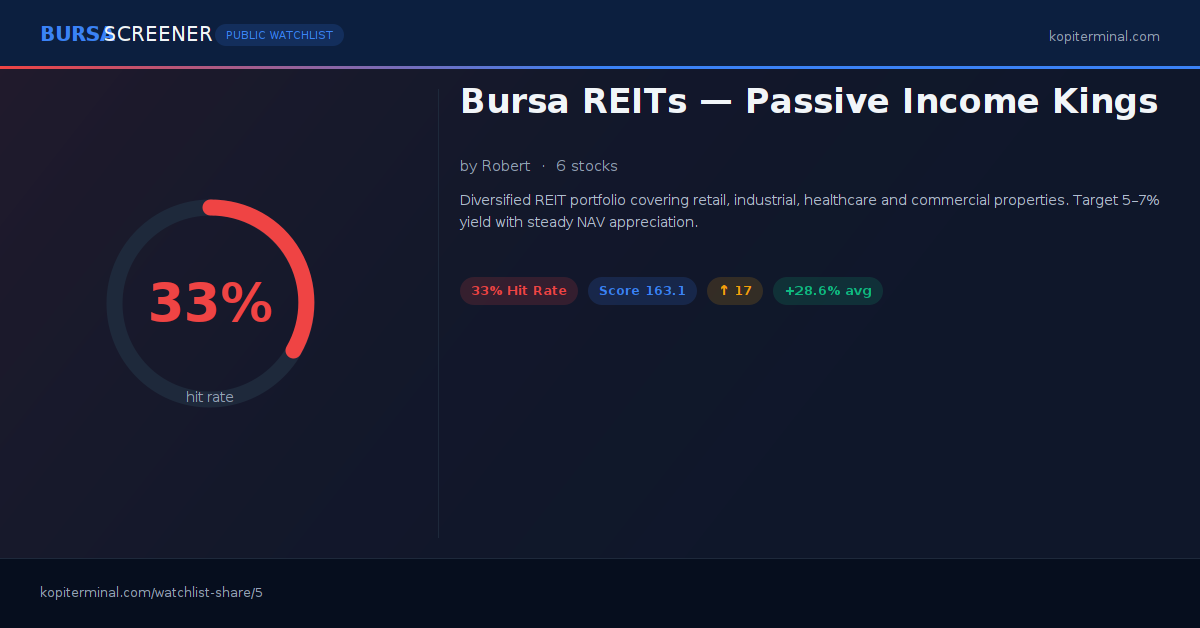The height and width of the screenshot is (628, 1200).
Task: Click the '6 stocks' count
Action: (587, 166)
